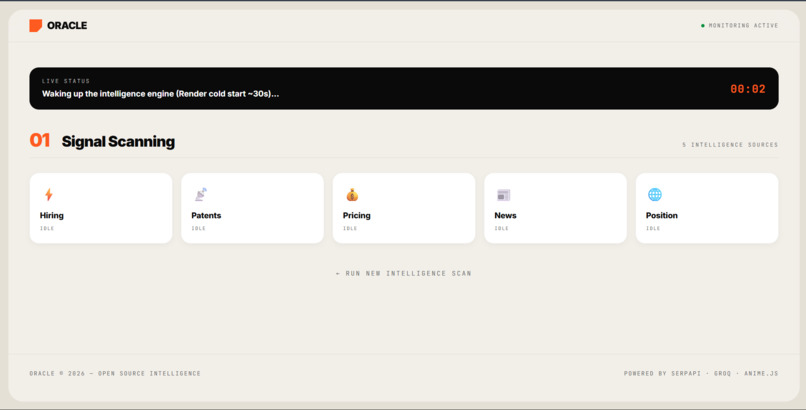Click the Signal Scanning heading
Image resolution: width=806 pixels, height=410 pixels.
point(118,141)
